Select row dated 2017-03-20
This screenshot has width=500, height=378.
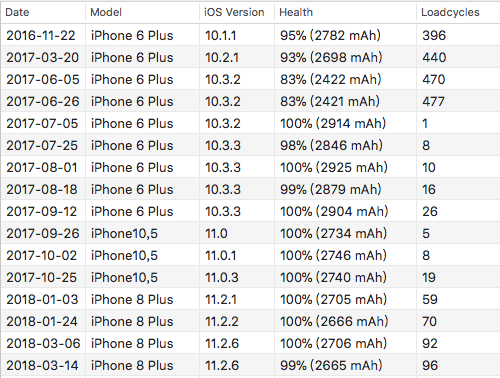click(x=250, y=57)
